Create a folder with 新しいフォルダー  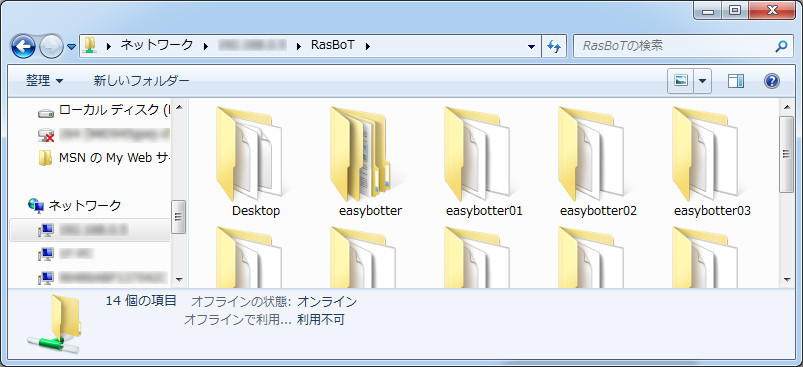coord(141,80)
